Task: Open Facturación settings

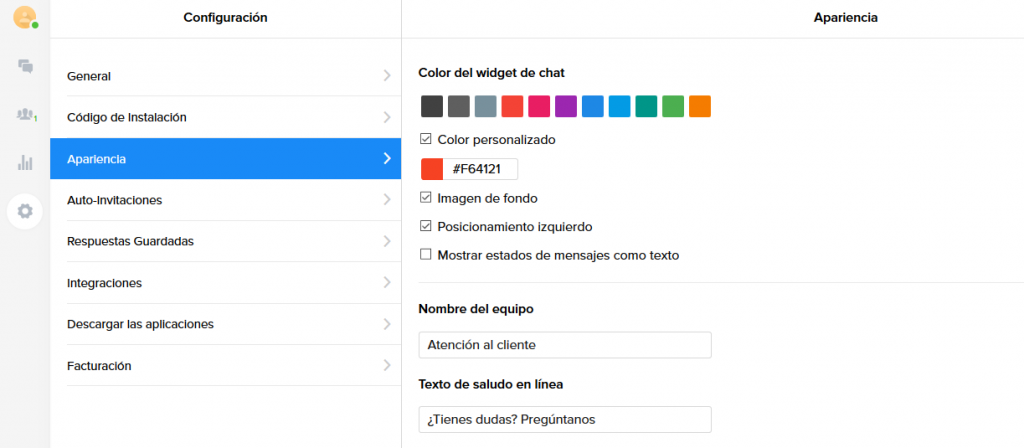Action: [x=225, y=366]
